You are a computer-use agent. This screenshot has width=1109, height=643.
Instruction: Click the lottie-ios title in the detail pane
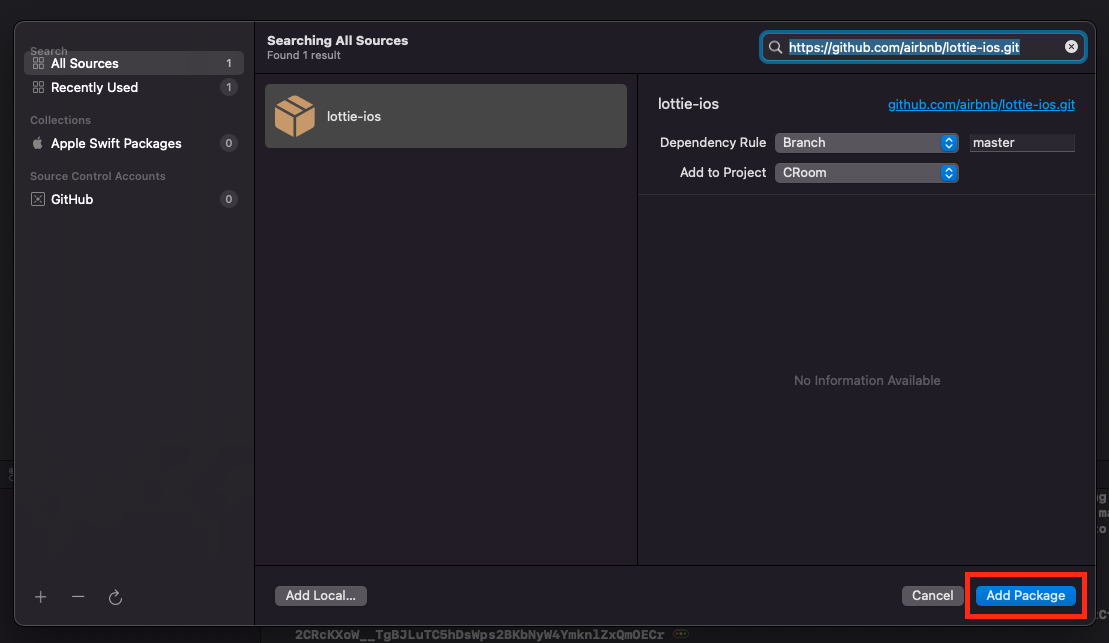688,104
